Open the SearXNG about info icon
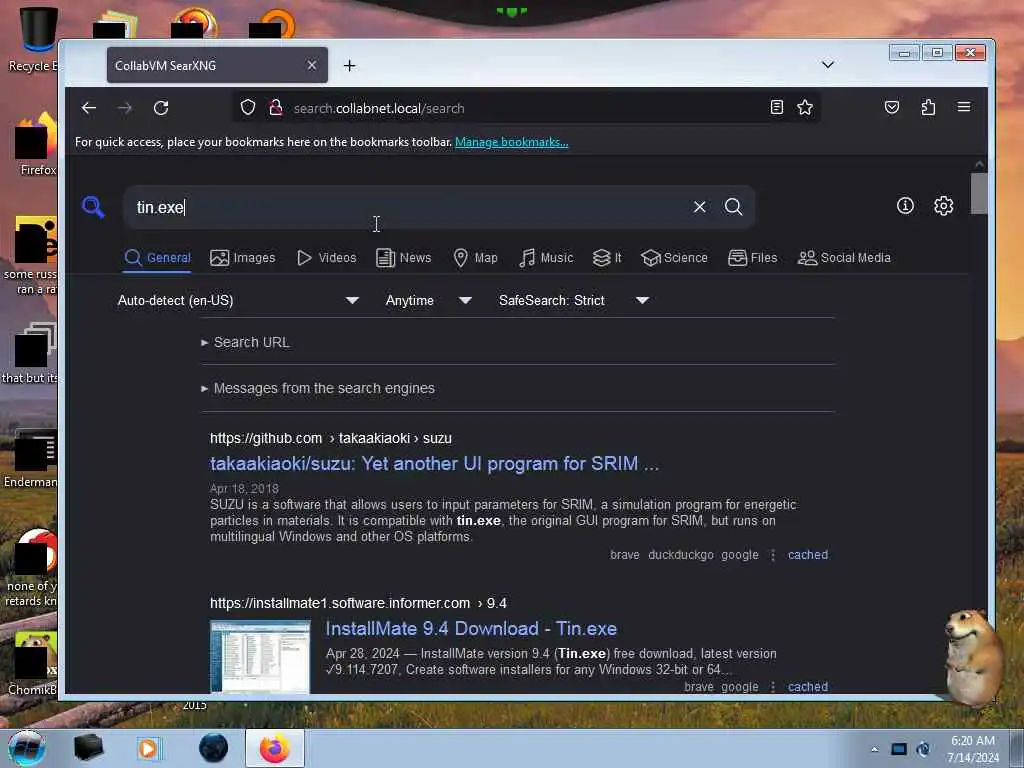The image size is (1024, 768). click(905, 206)
